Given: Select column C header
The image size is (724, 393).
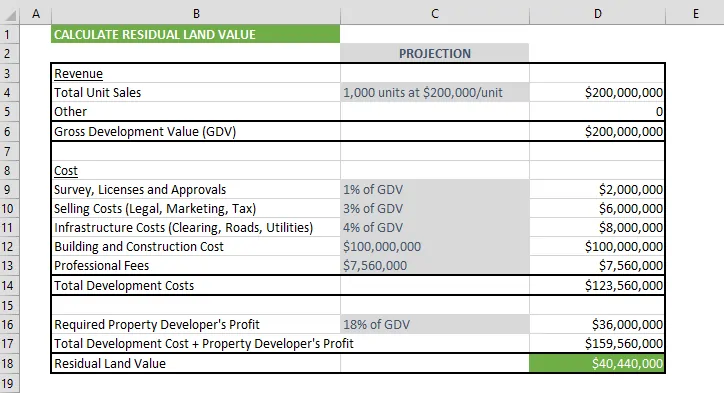Looking at the screenshot, I should (x=434, y=14).
